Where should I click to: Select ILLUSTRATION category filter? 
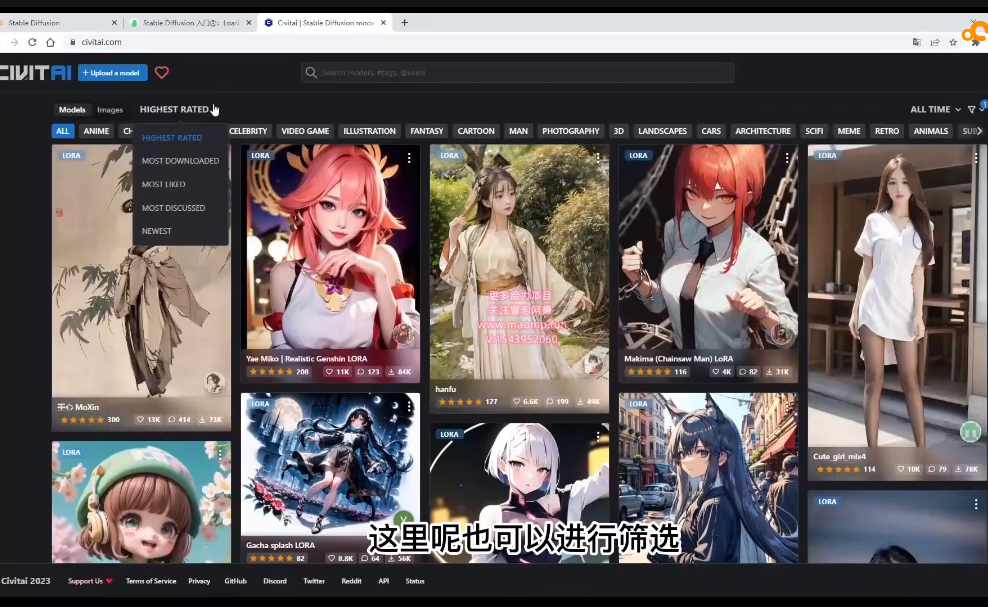click(369, 131)
